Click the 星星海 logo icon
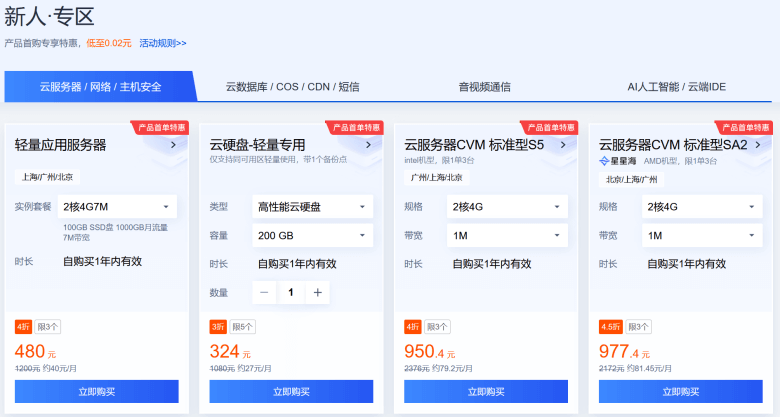The image size is (780, 417). pyautogui.click(x=604, y=160)
